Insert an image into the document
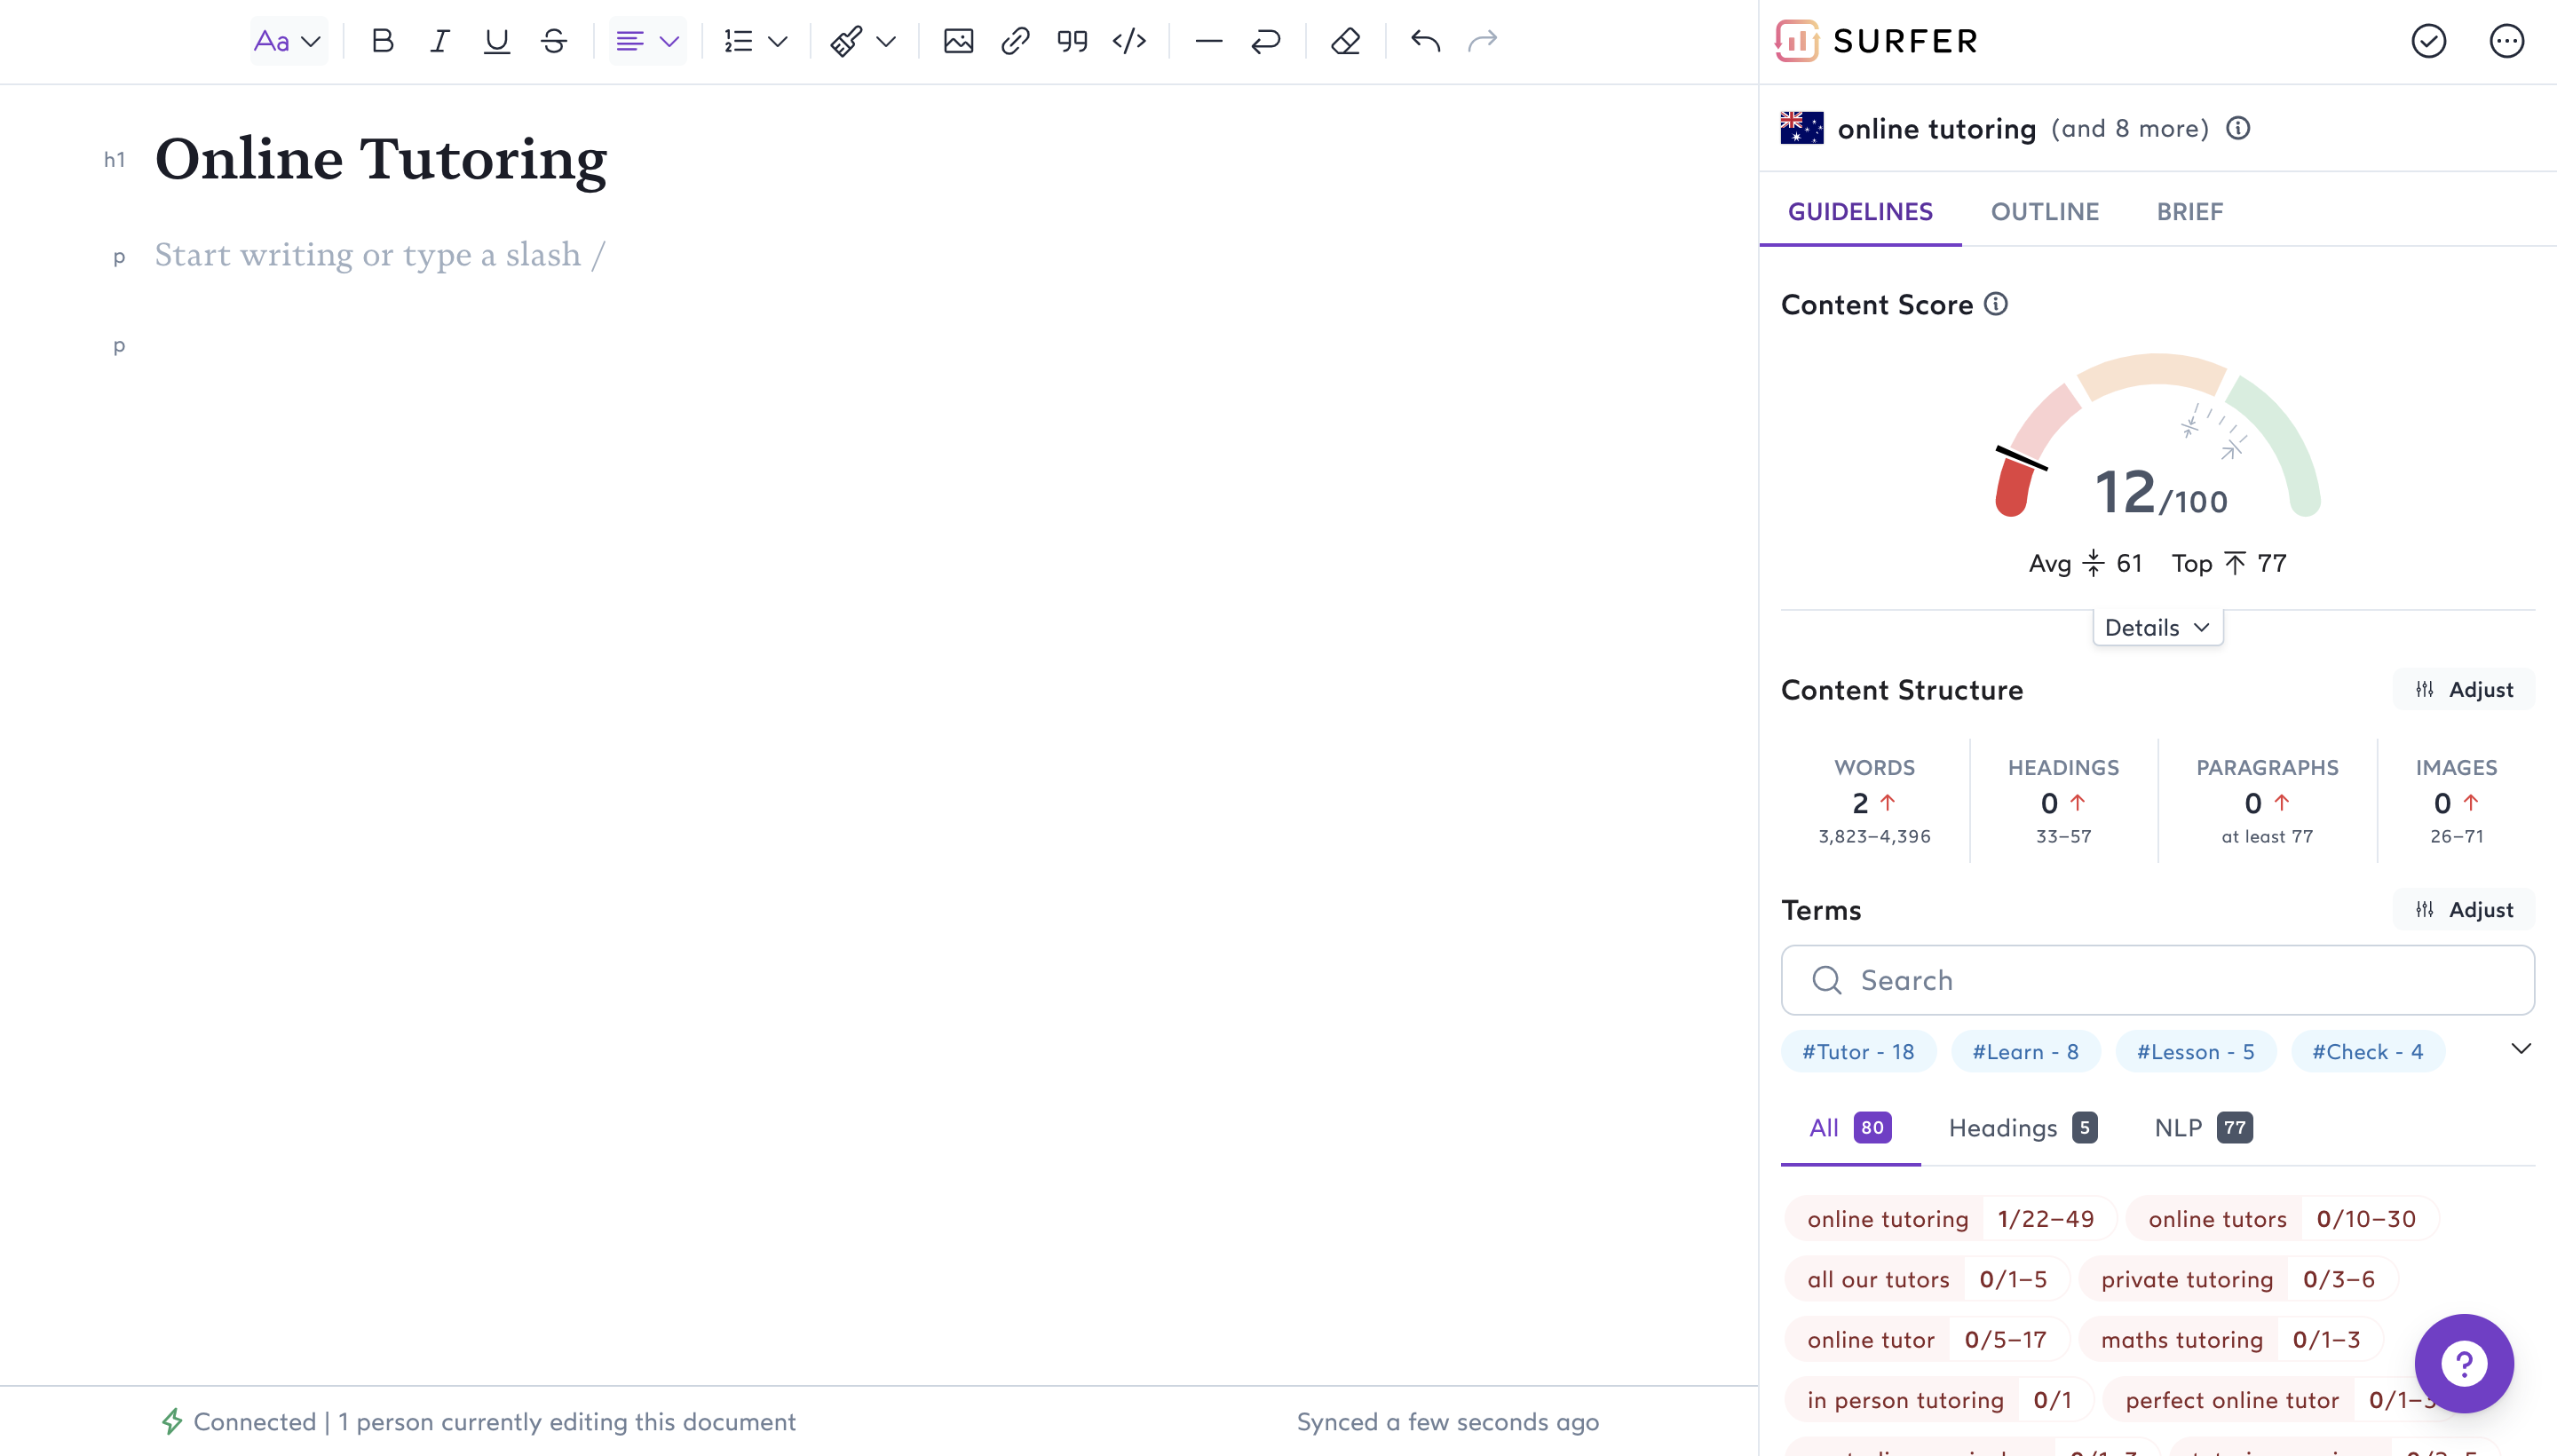Screen dimensions: 2557x1456 coord(958,41)
